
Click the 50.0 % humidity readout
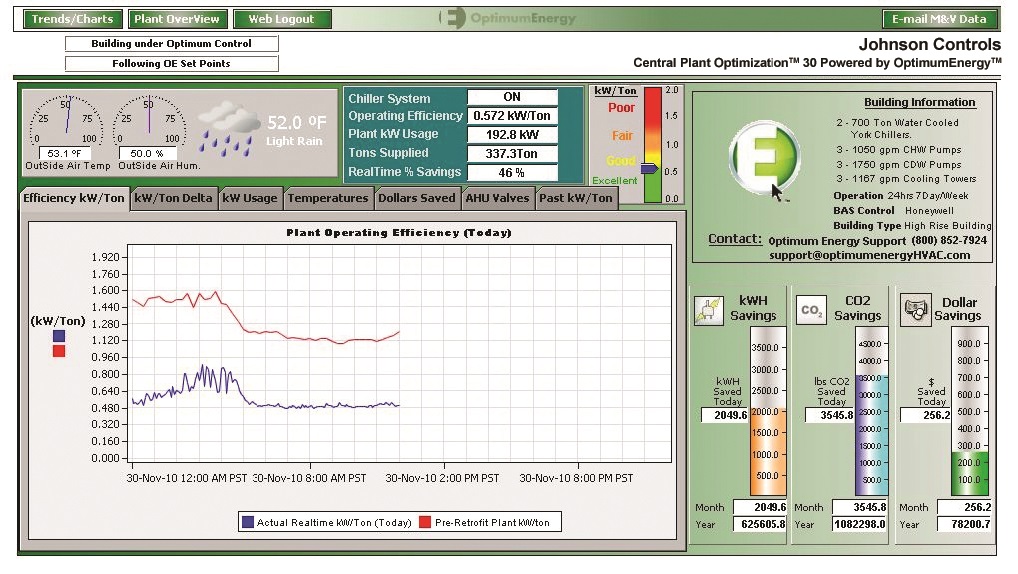147,153
